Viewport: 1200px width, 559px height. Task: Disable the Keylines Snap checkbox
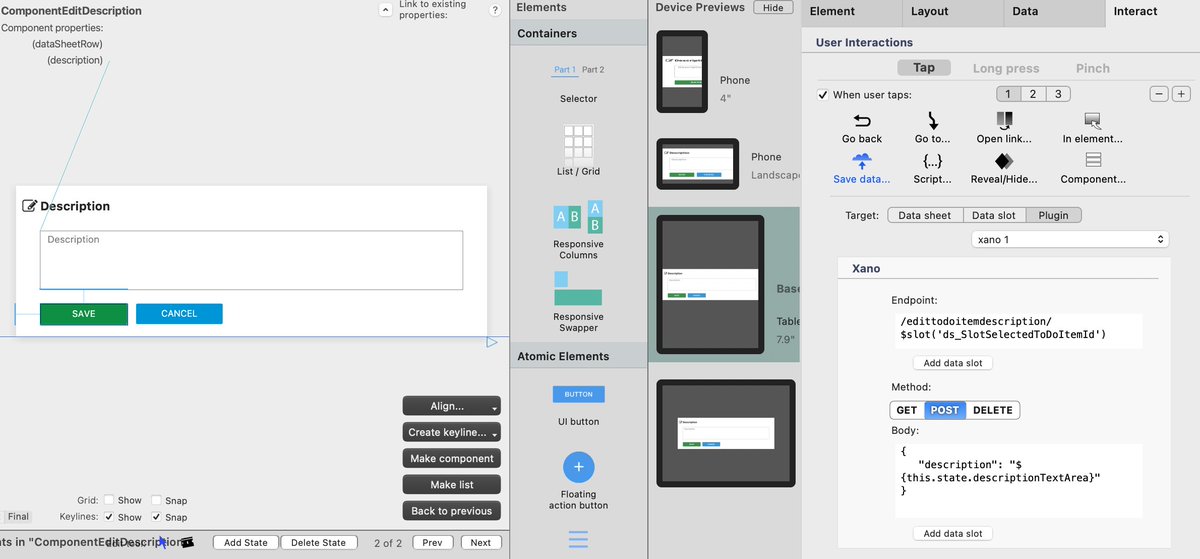[156, 517]
